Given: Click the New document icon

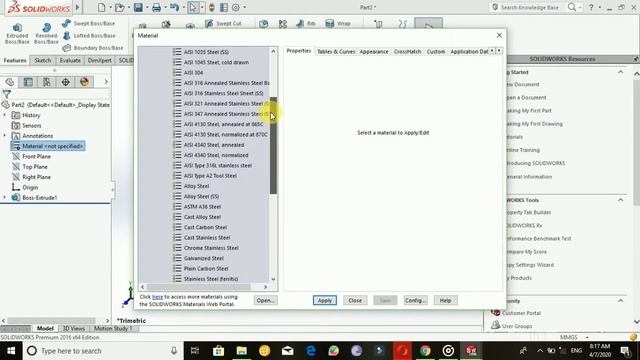Looking at the screenshot, I should (x=101, y=7).
